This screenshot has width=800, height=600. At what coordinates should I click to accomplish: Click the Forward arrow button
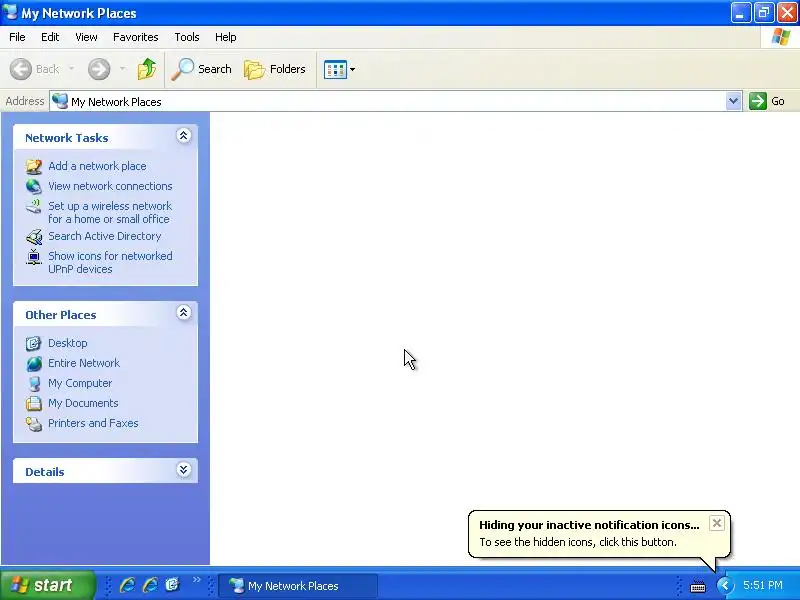point(99,69)
